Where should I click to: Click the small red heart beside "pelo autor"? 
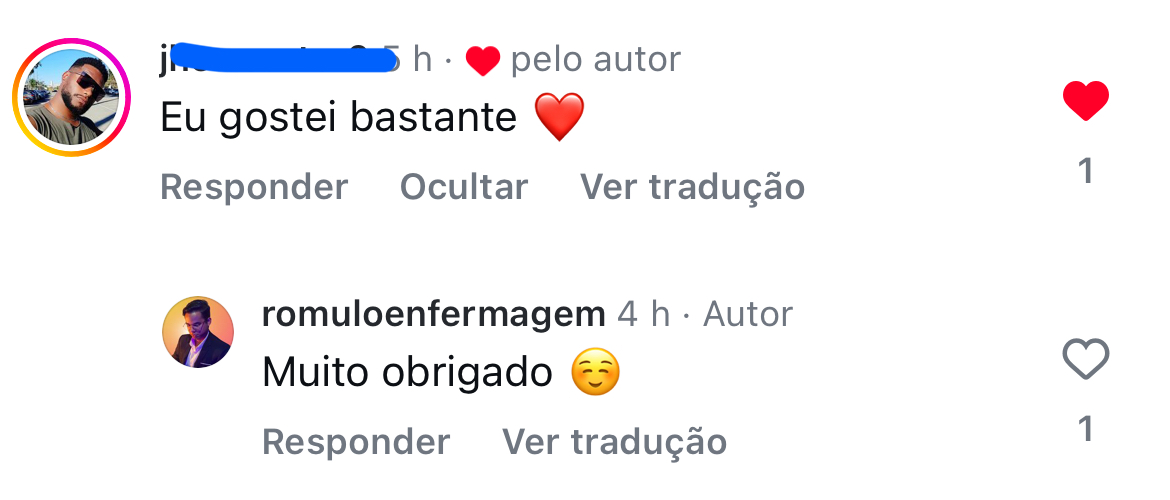(x=483, y=60)
